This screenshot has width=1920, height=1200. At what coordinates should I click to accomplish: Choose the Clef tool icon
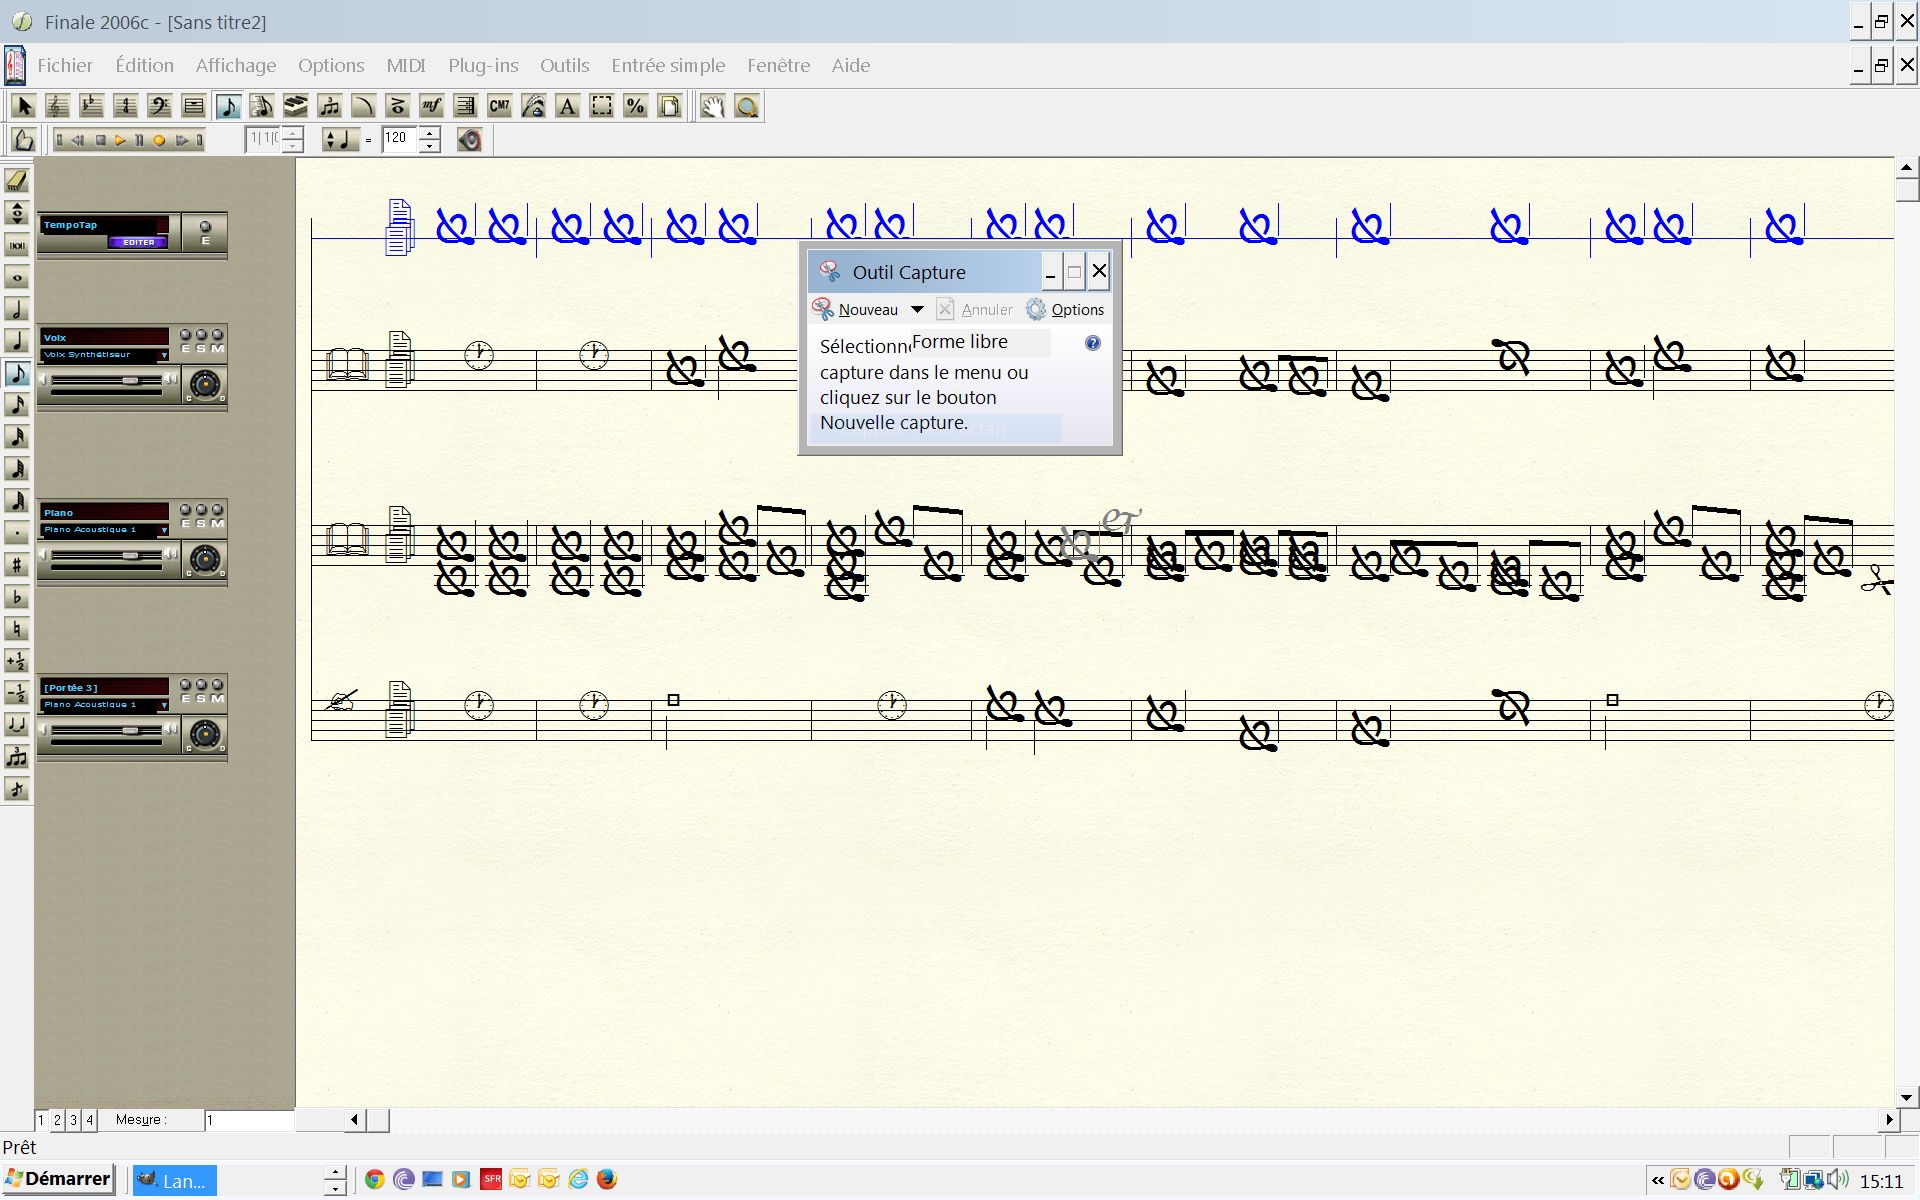tap(159, 106)
